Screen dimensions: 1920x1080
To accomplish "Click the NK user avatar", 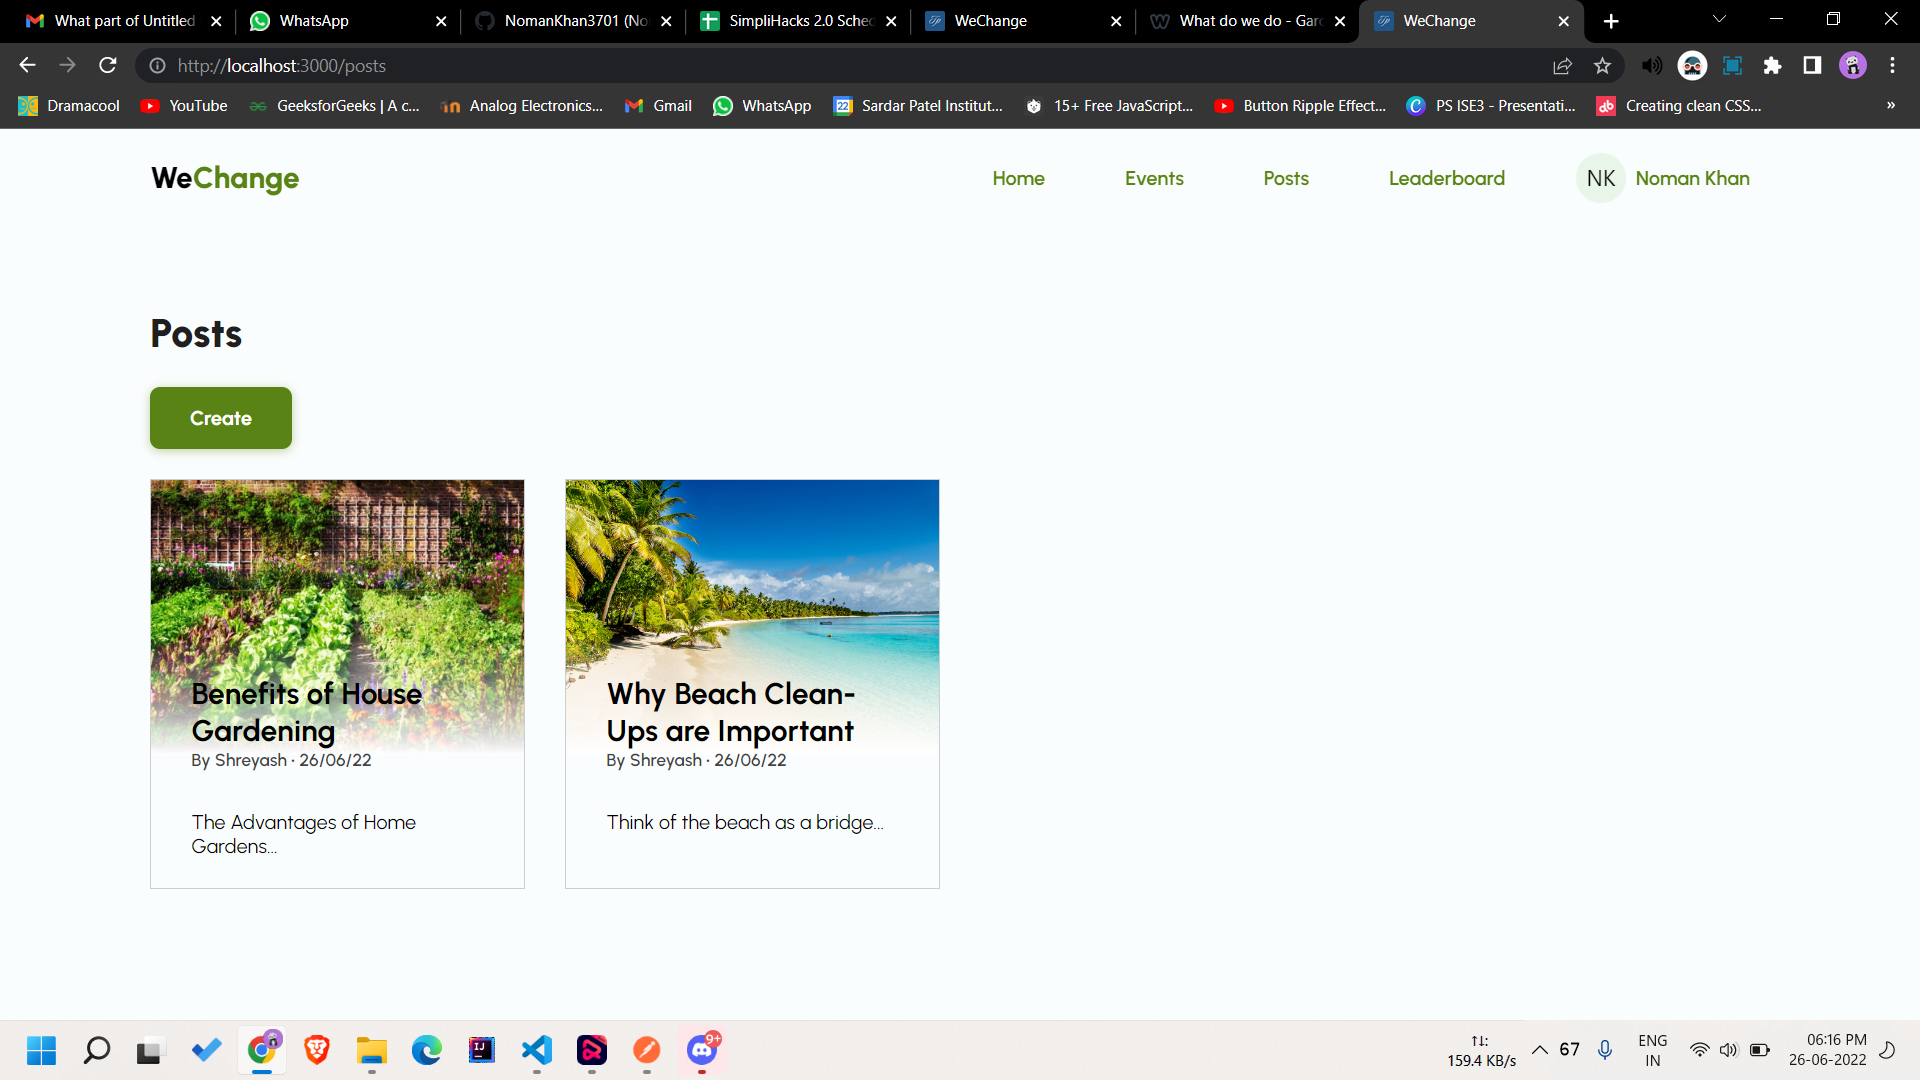I will 1600,178.
